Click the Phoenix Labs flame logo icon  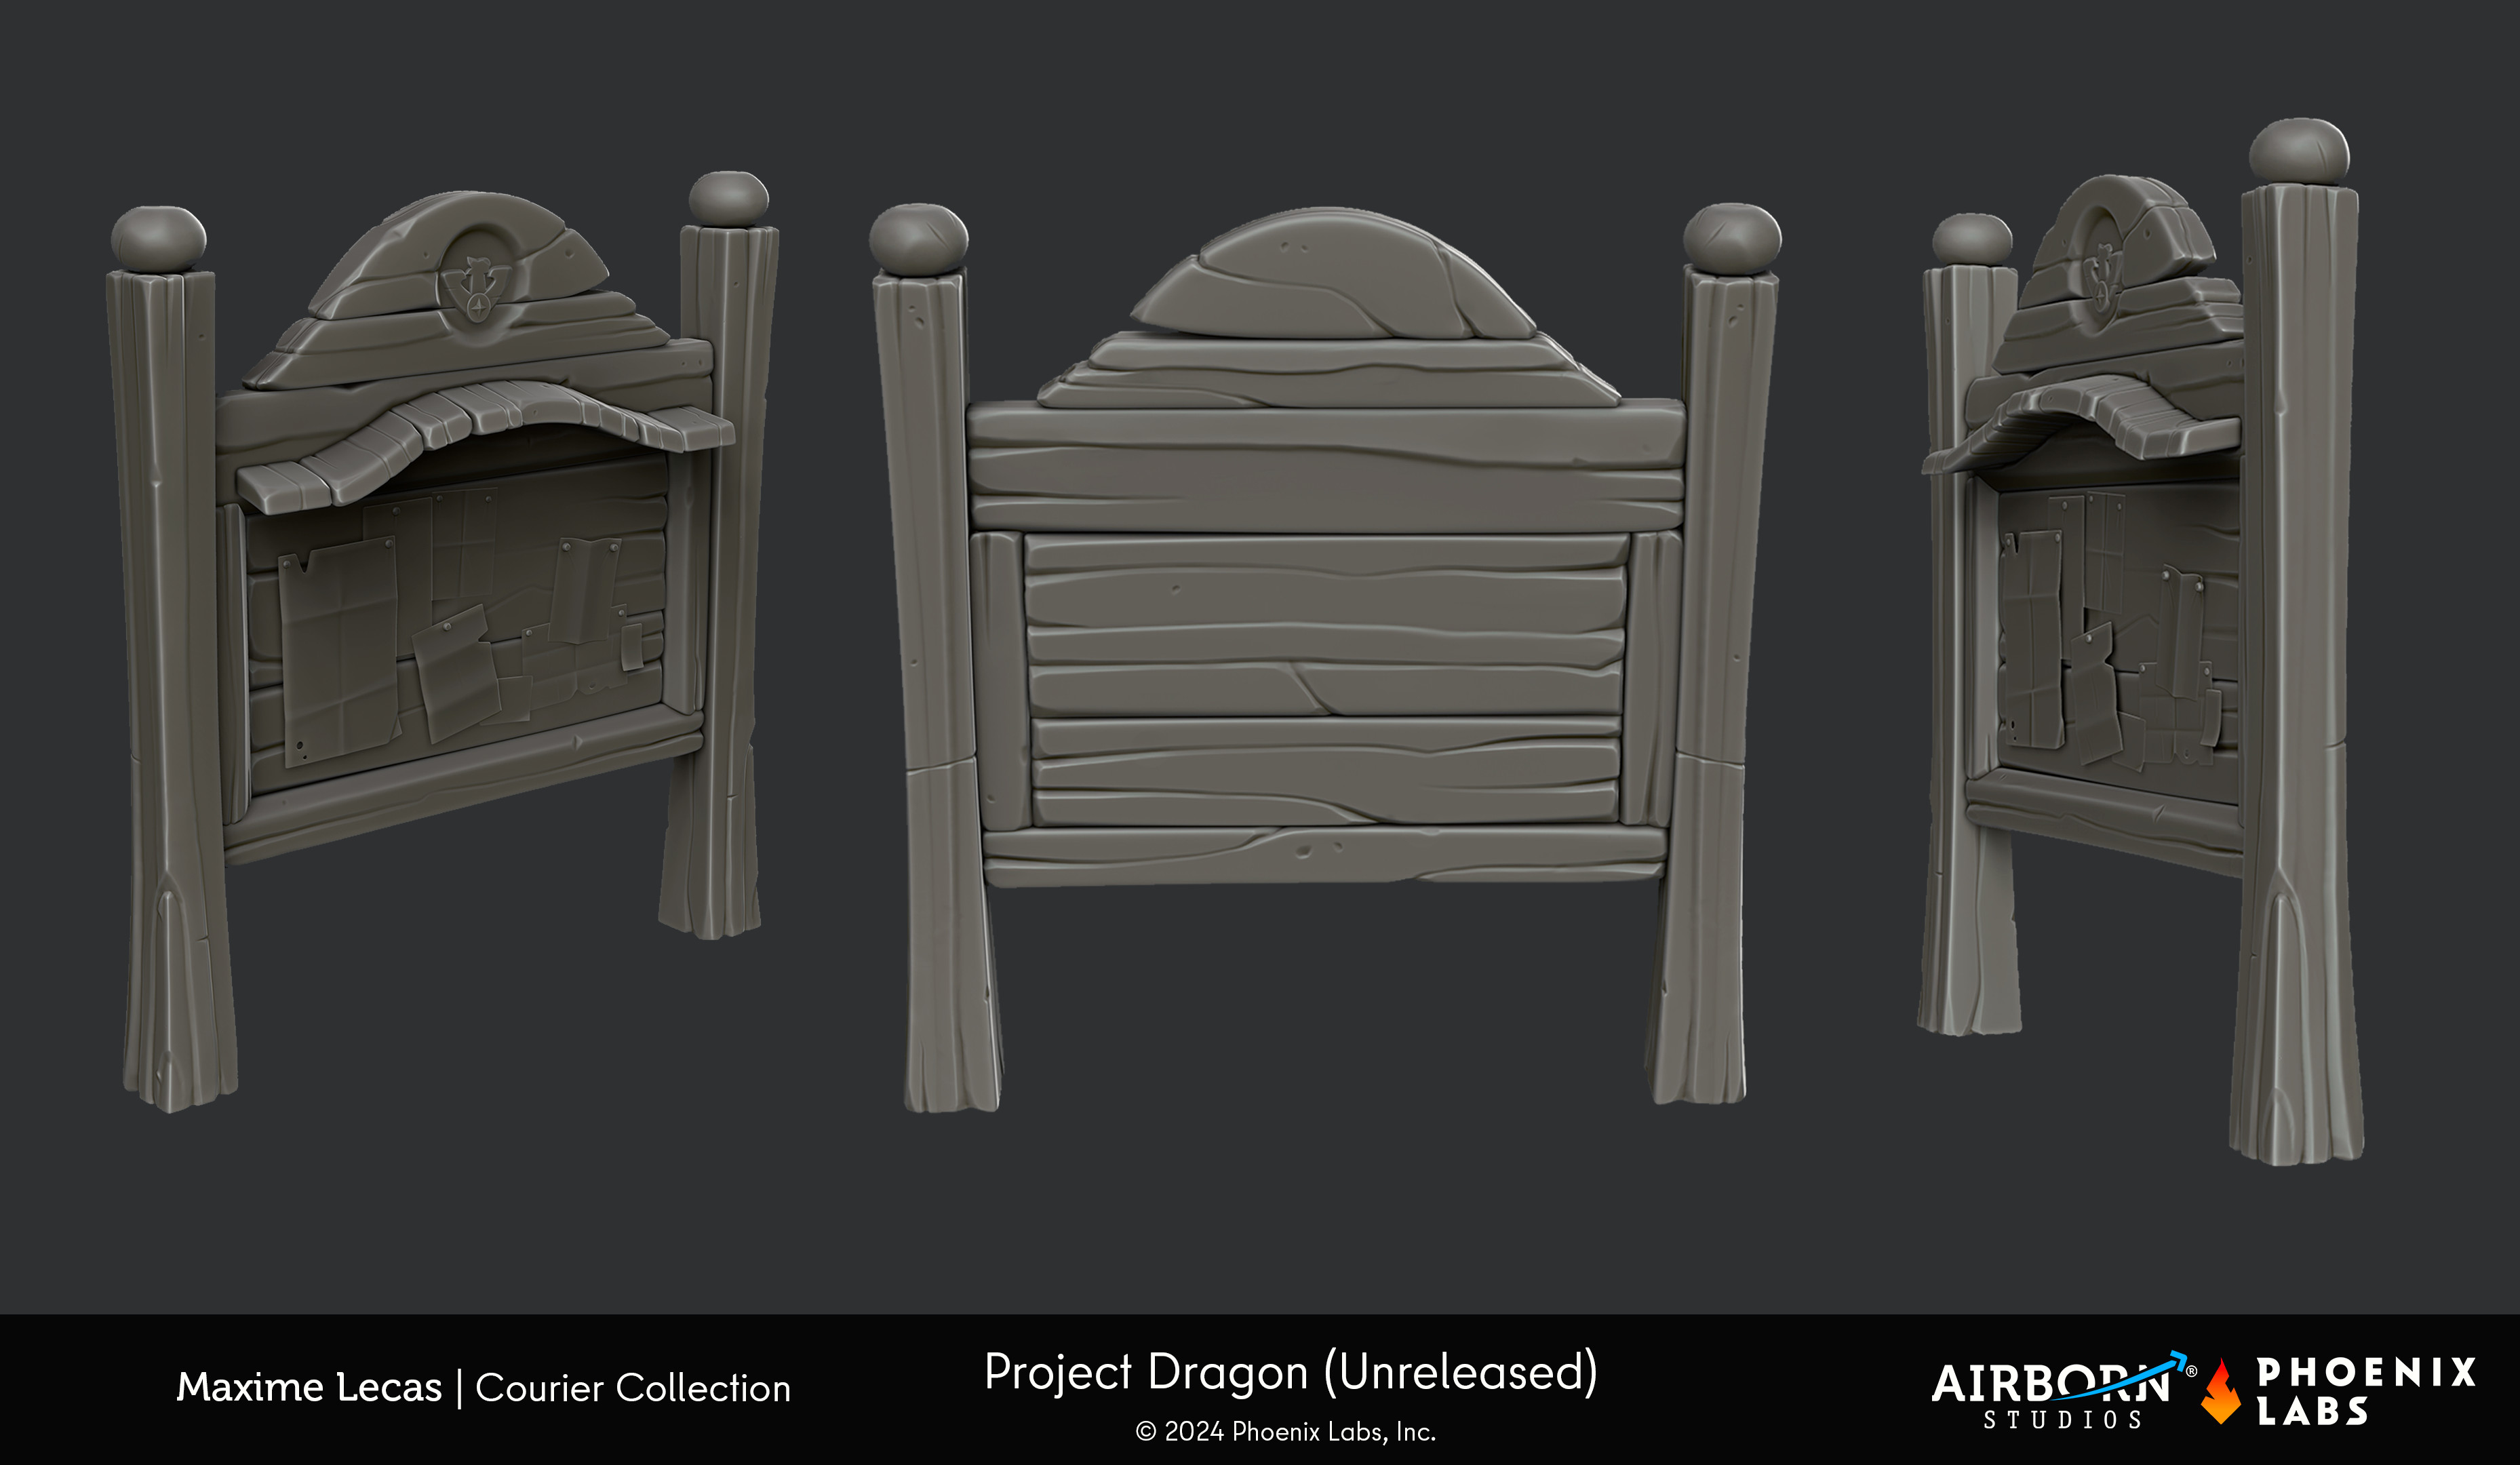[x=2221, y=1391]
